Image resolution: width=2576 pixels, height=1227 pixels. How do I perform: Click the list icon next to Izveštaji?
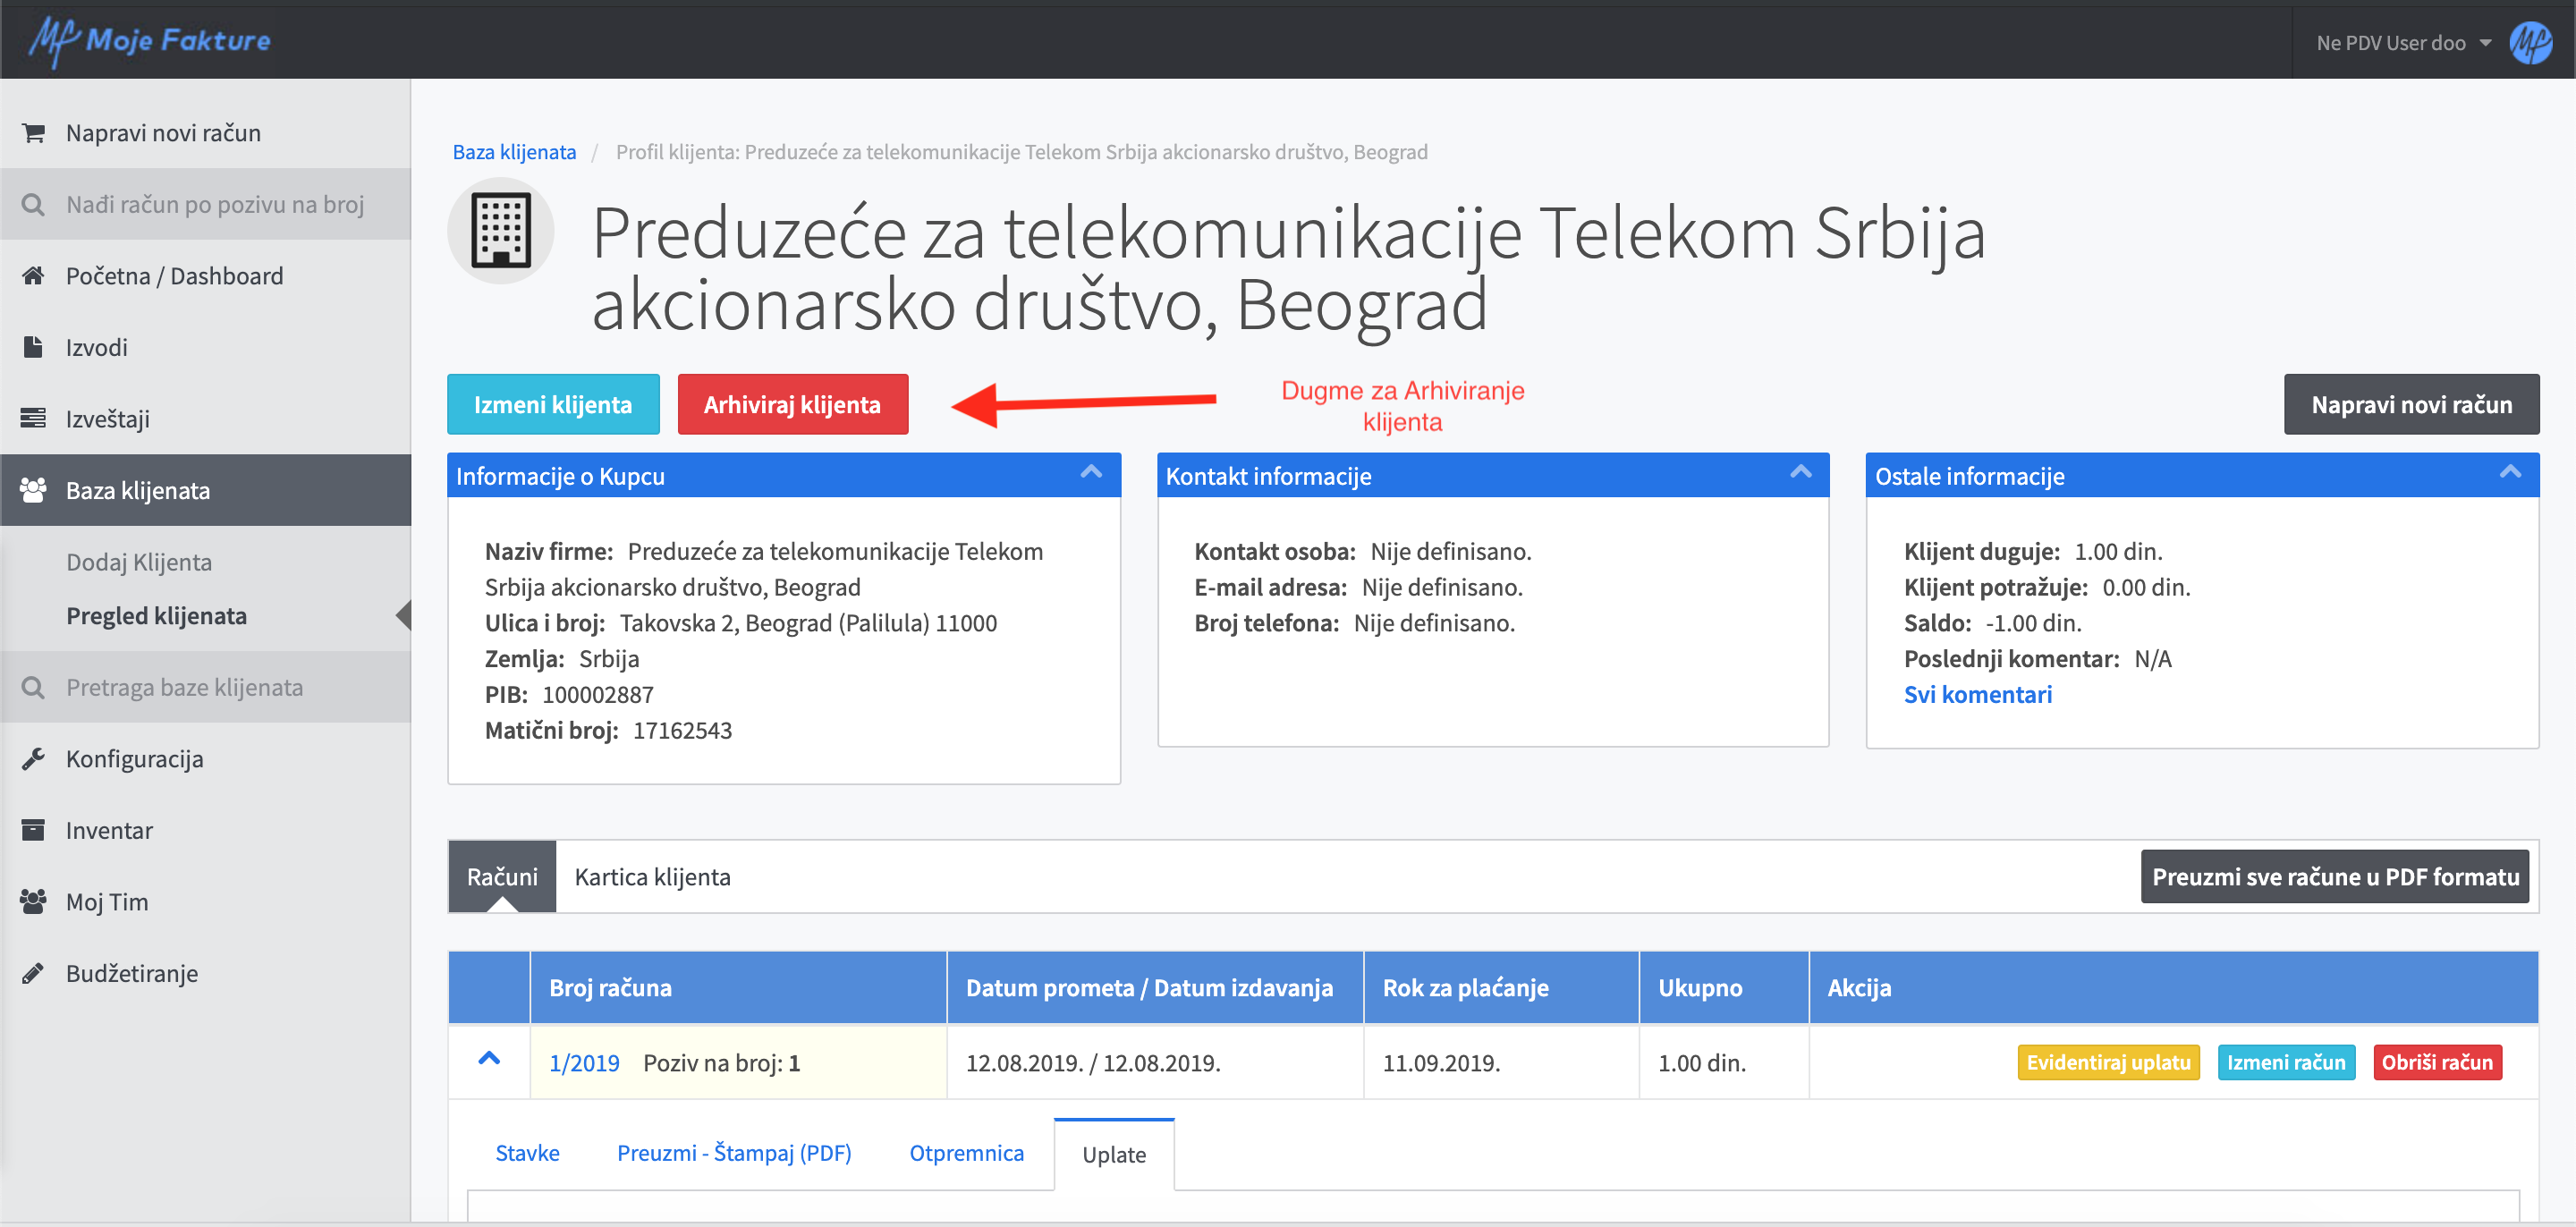coord(33,418)
